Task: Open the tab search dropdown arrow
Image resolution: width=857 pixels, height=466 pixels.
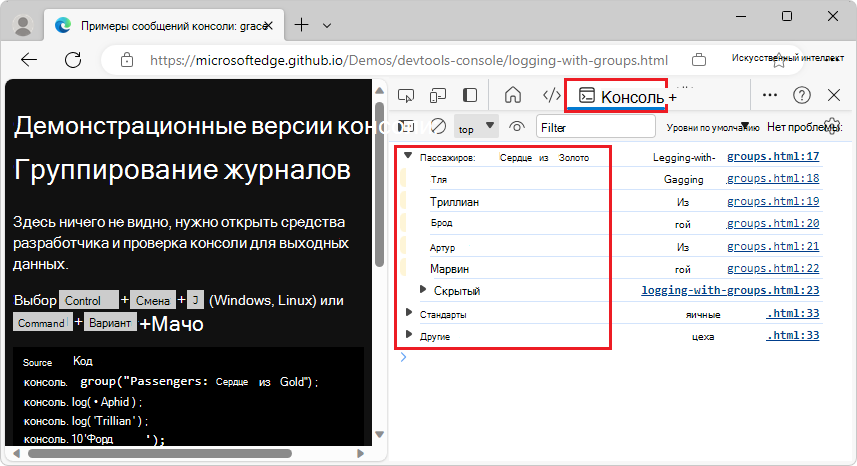Action: tap(327, 25)
